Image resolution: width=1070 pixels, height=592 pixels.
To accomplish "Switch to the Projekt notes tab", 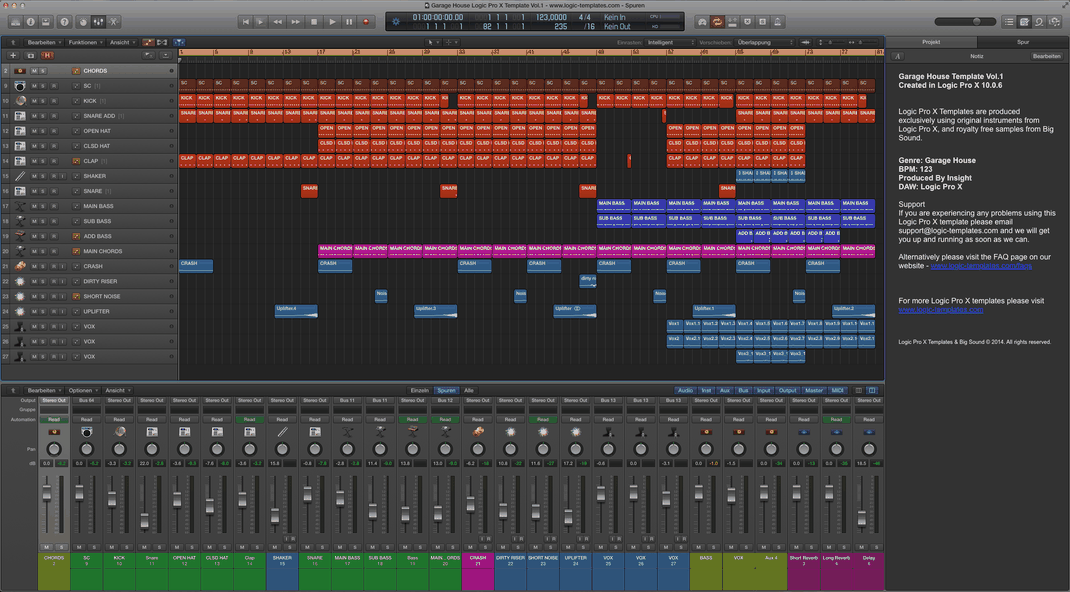I will coord(931,42).
